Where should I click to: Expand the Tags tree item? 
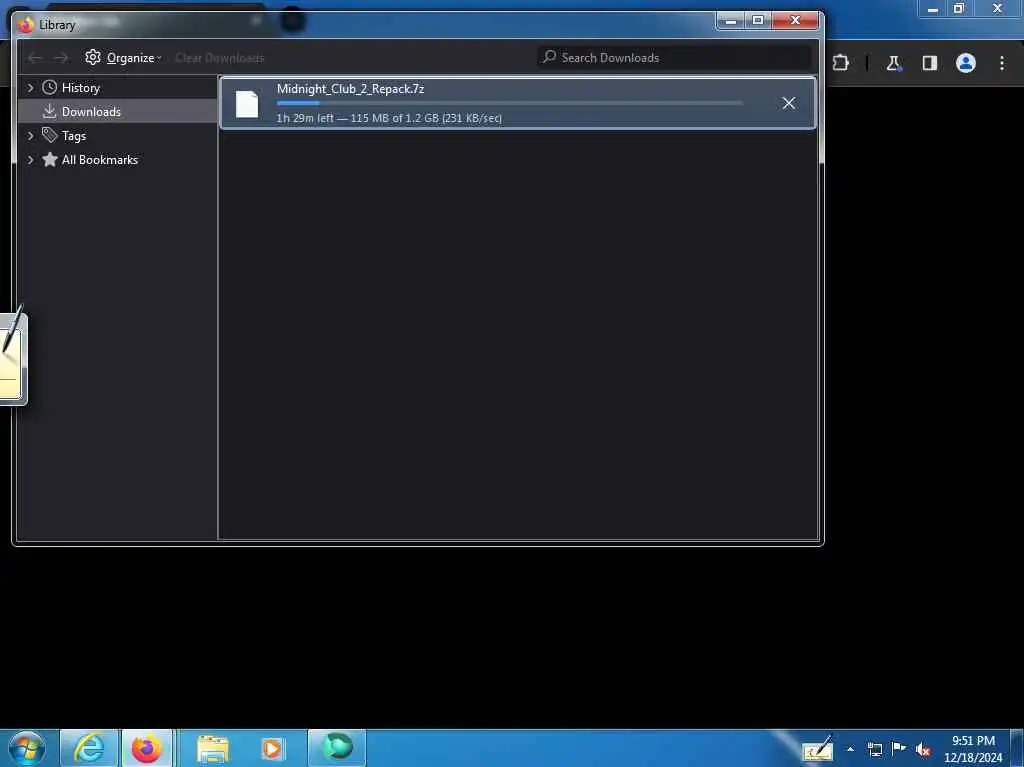click(30, 136)
